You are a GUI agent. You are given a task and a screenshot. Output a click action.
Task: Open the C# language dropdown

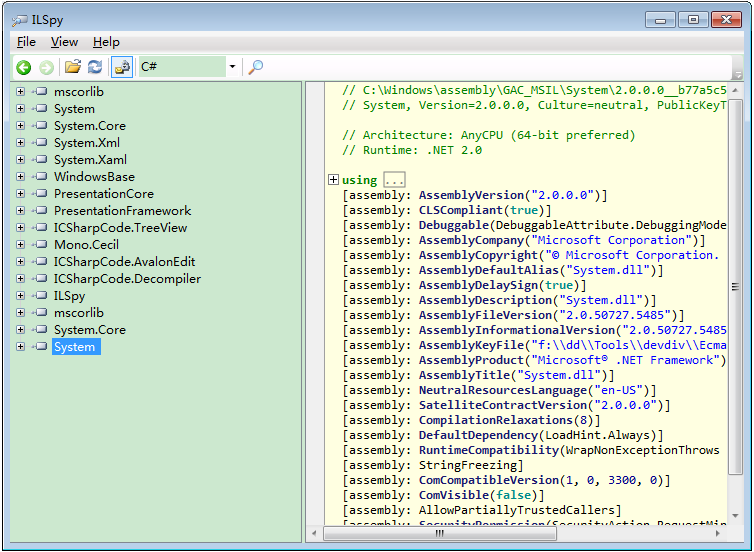tap(232, 66)
